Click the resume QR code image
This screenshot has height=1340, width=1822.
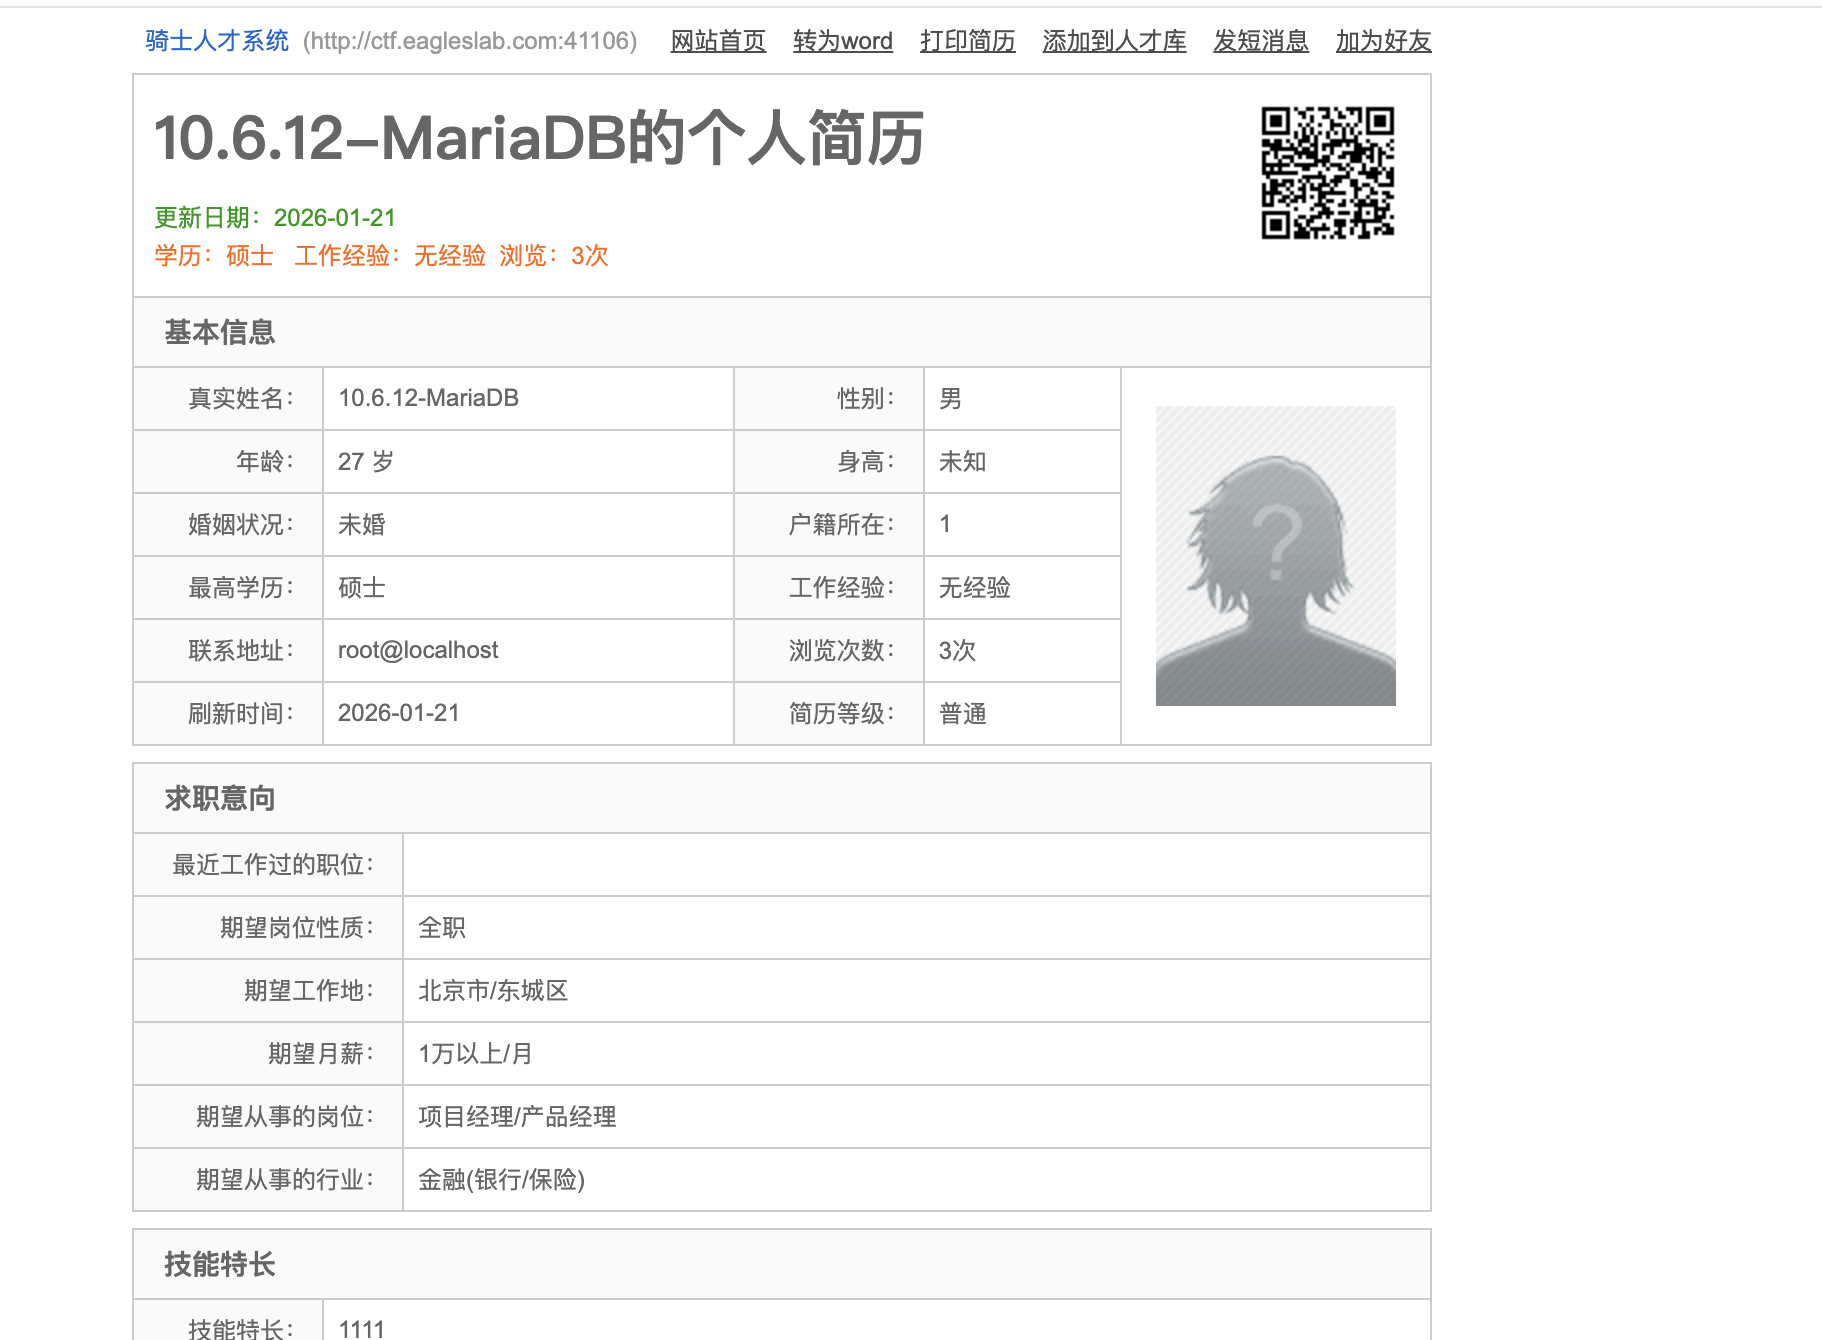click(1327, 173)
